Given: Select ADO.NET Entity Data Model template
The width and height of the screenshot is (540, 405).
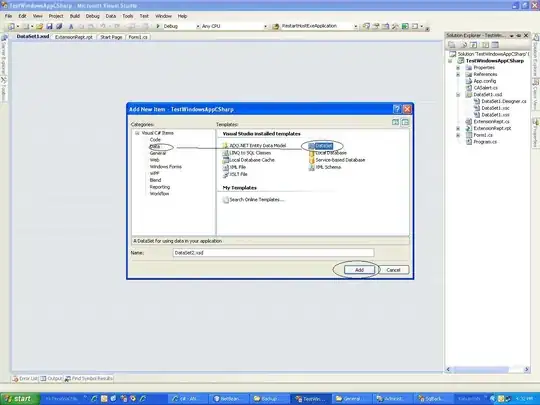Looking at the screenshot, I should 255,146.
